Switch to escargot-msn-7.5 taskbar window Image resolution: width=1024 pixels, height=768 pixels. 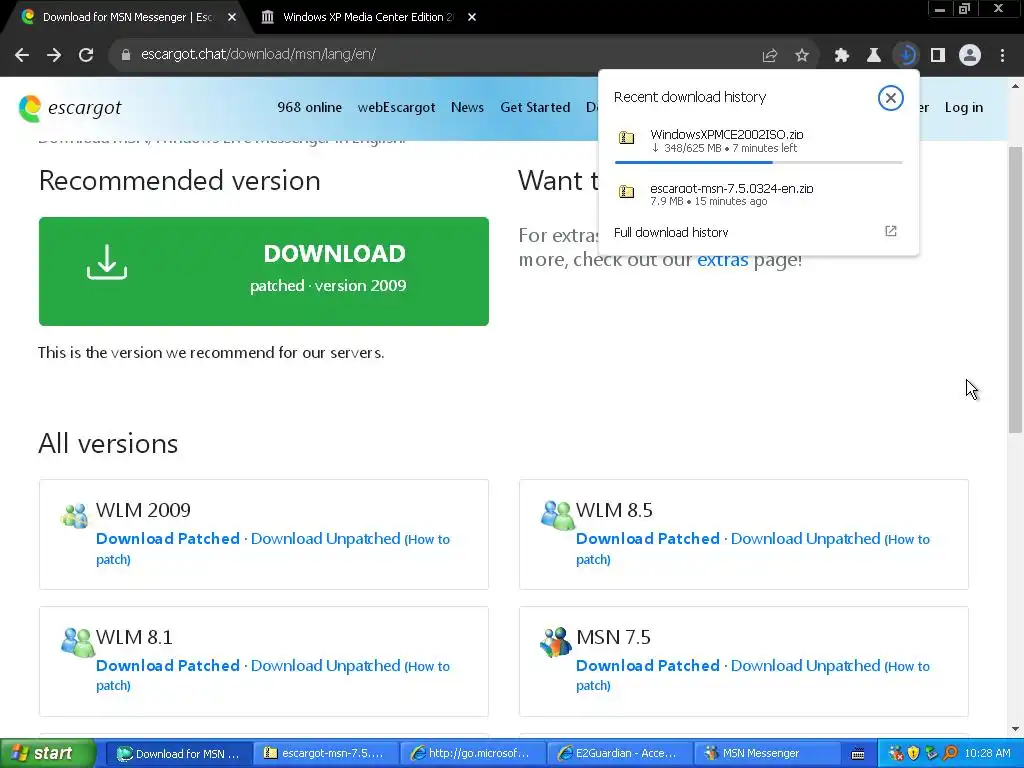pos(325,754)
